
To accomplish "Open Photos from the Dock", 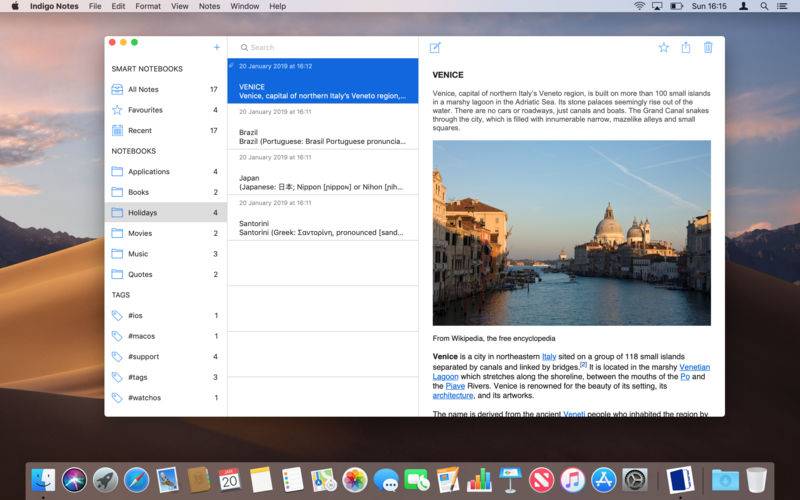I will [355, 480].
